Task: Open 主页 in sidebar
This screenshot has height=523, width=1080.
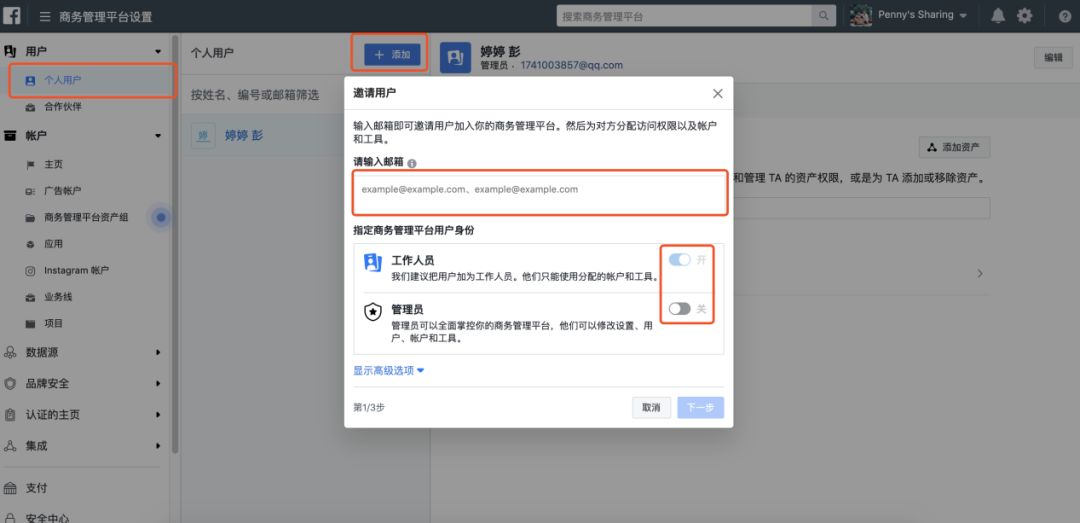Action: click(54, 165)
